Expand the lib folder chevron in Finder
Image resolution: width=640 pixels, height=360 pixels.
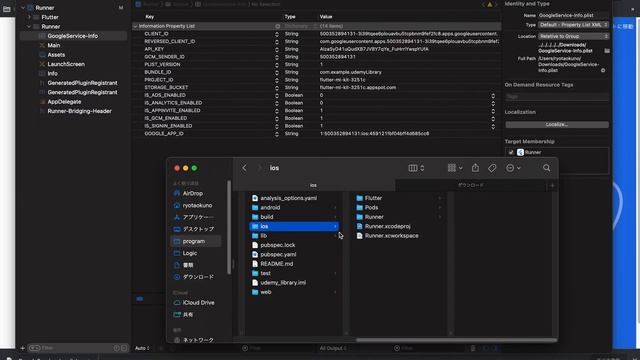[336, 236]
